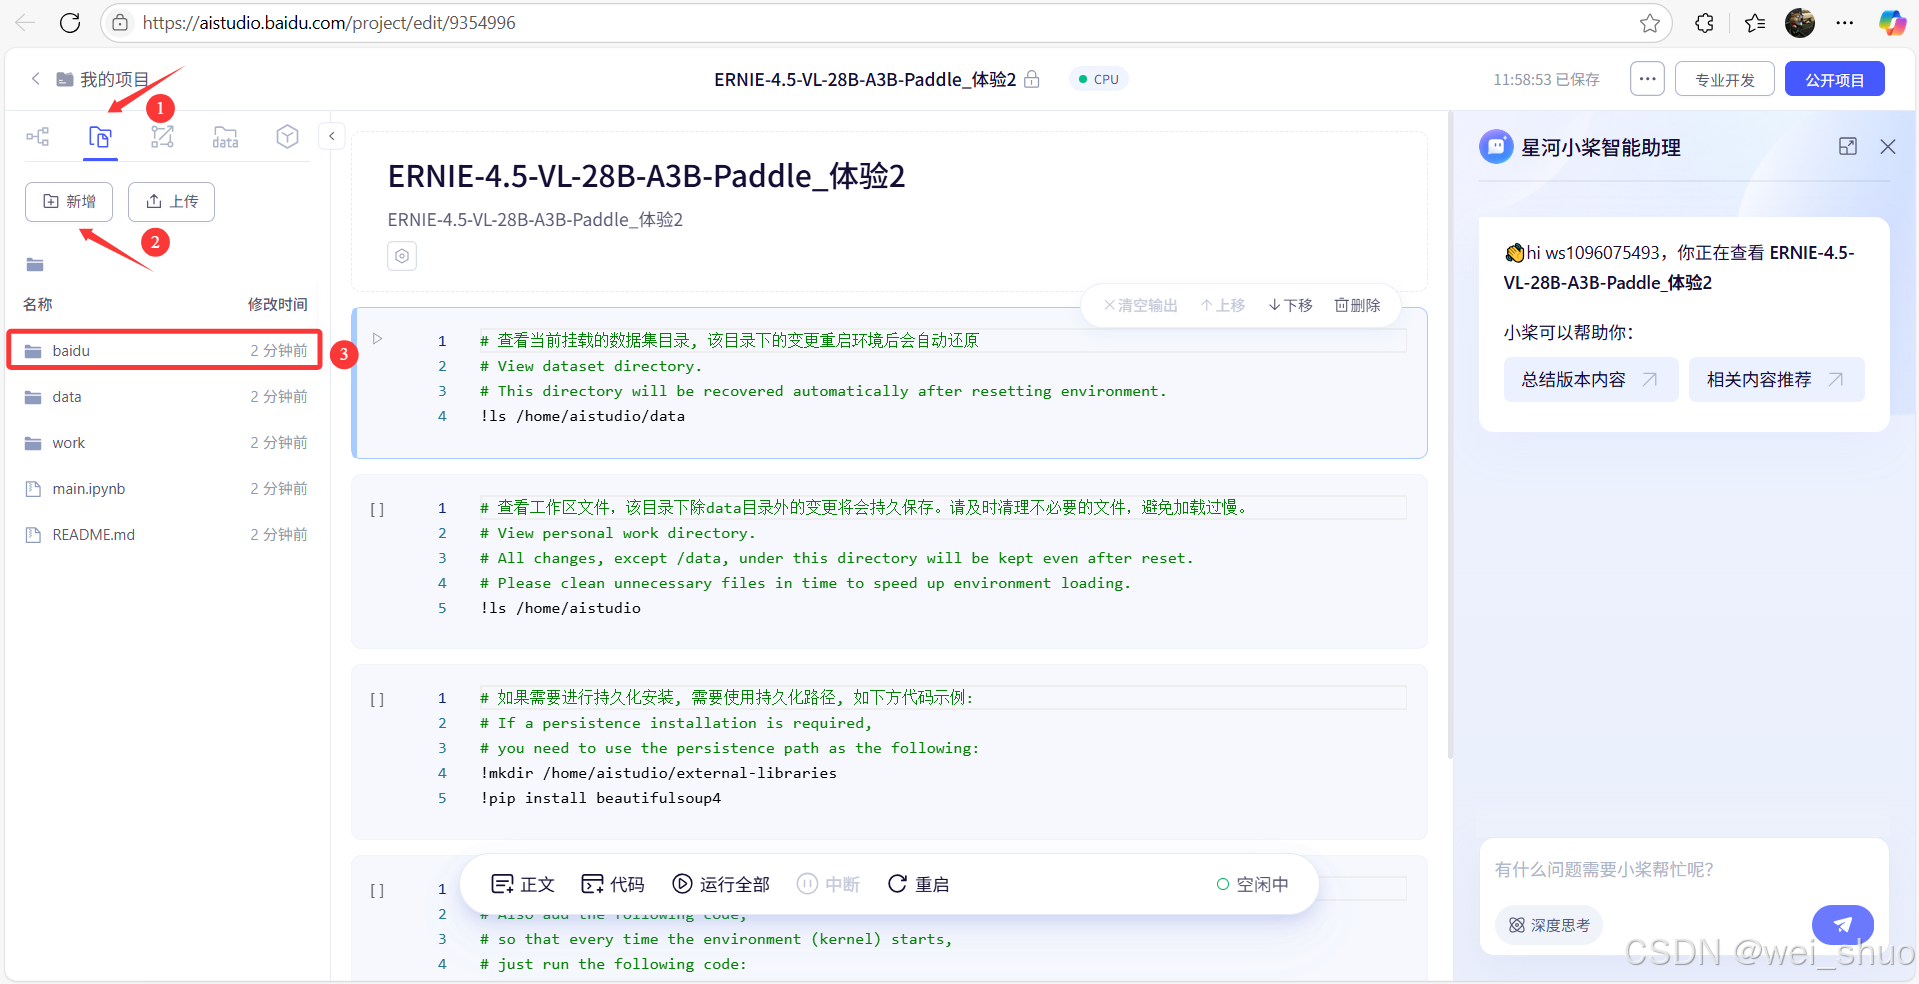
Task: Click 上移 to move cell up
Action: (x=1223, y=305)
